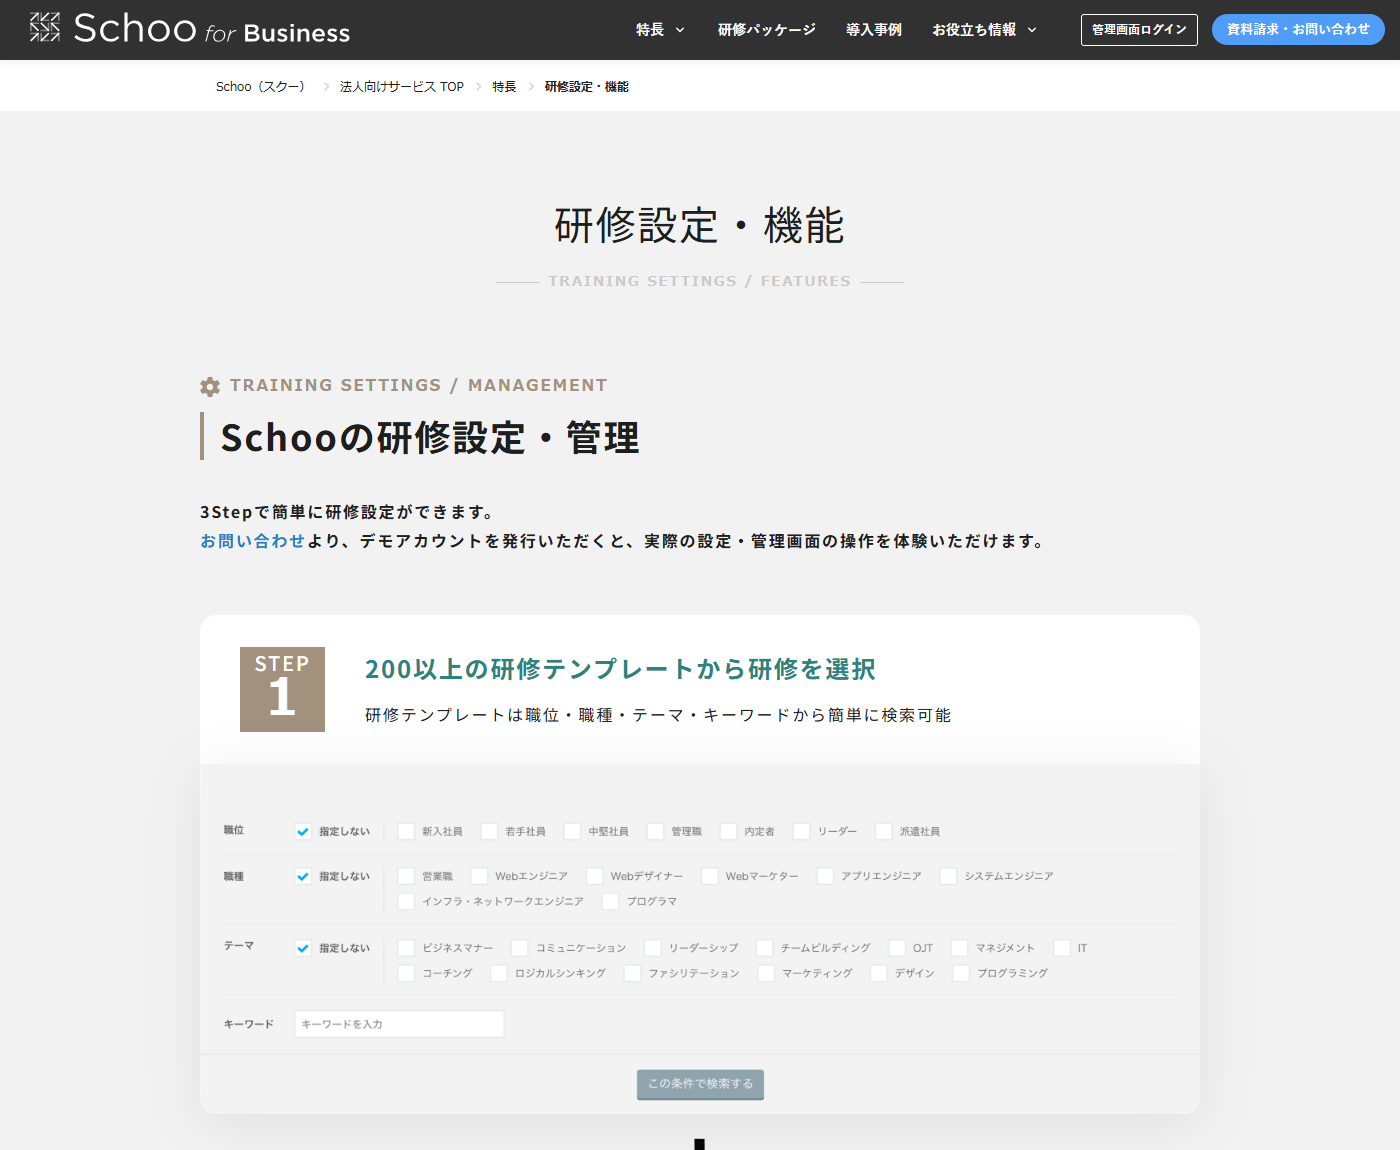Screen dimensions: 1400x1150
Task: Open the 導入事例 menu item
Action: [874, 30]
